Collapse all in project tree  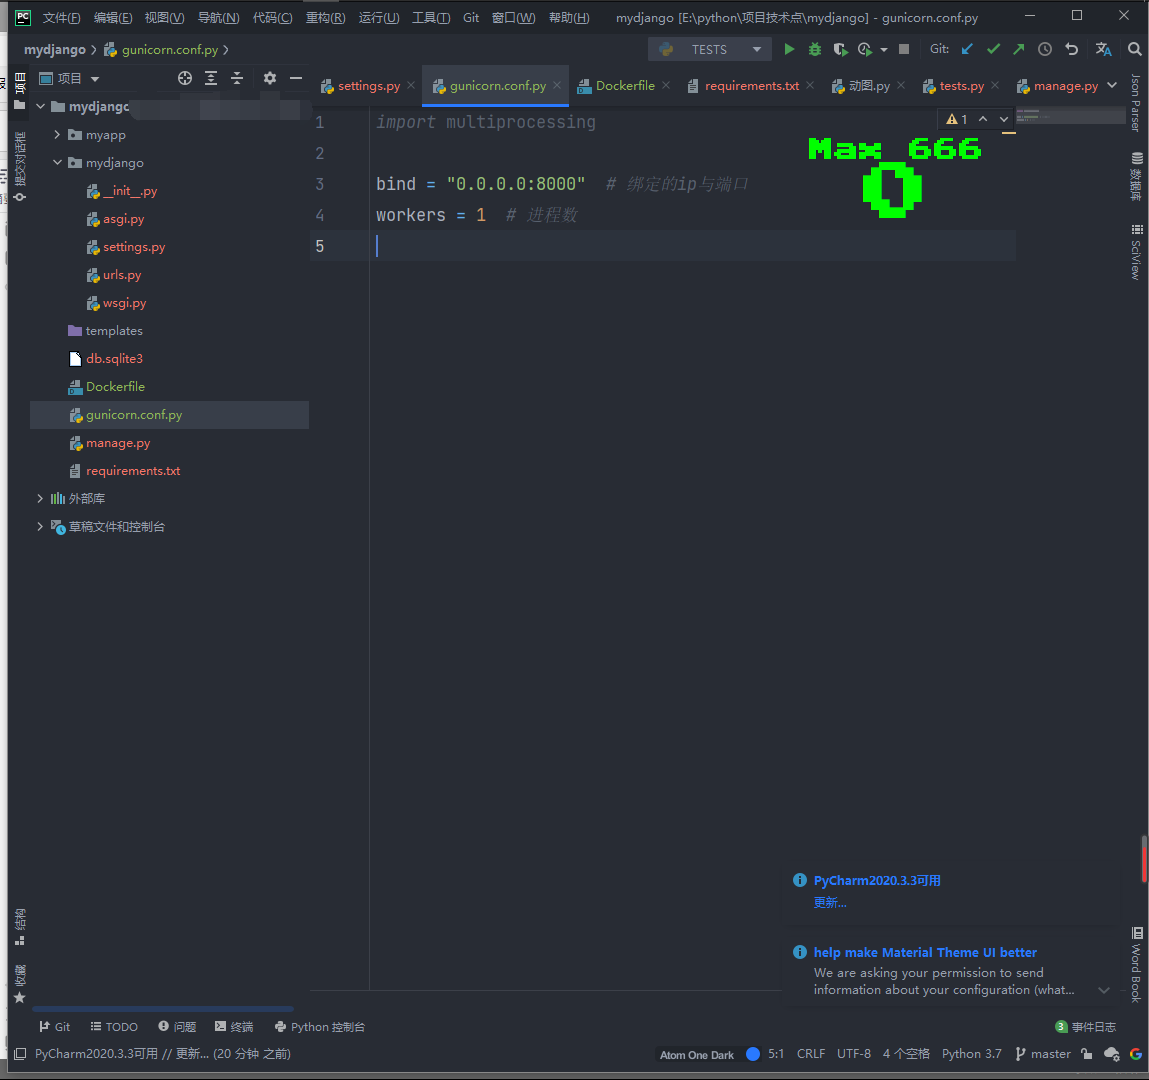237,78
